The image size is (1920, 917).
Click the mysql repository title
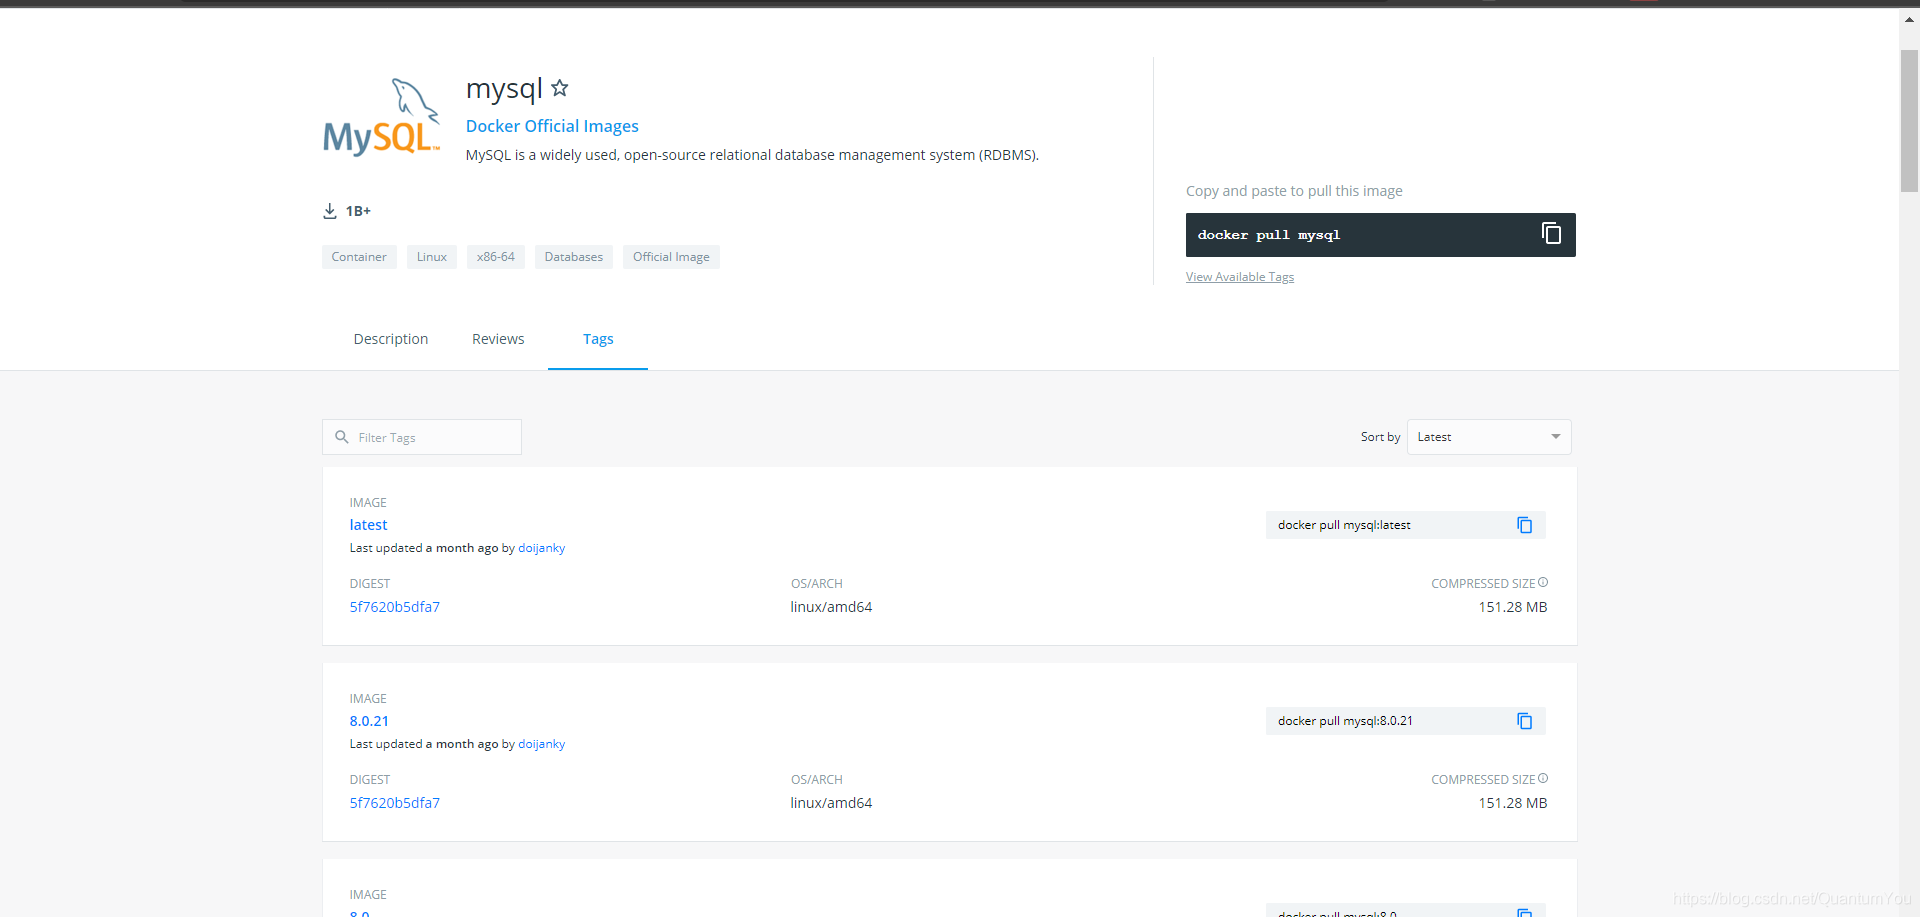pos(504,89)
